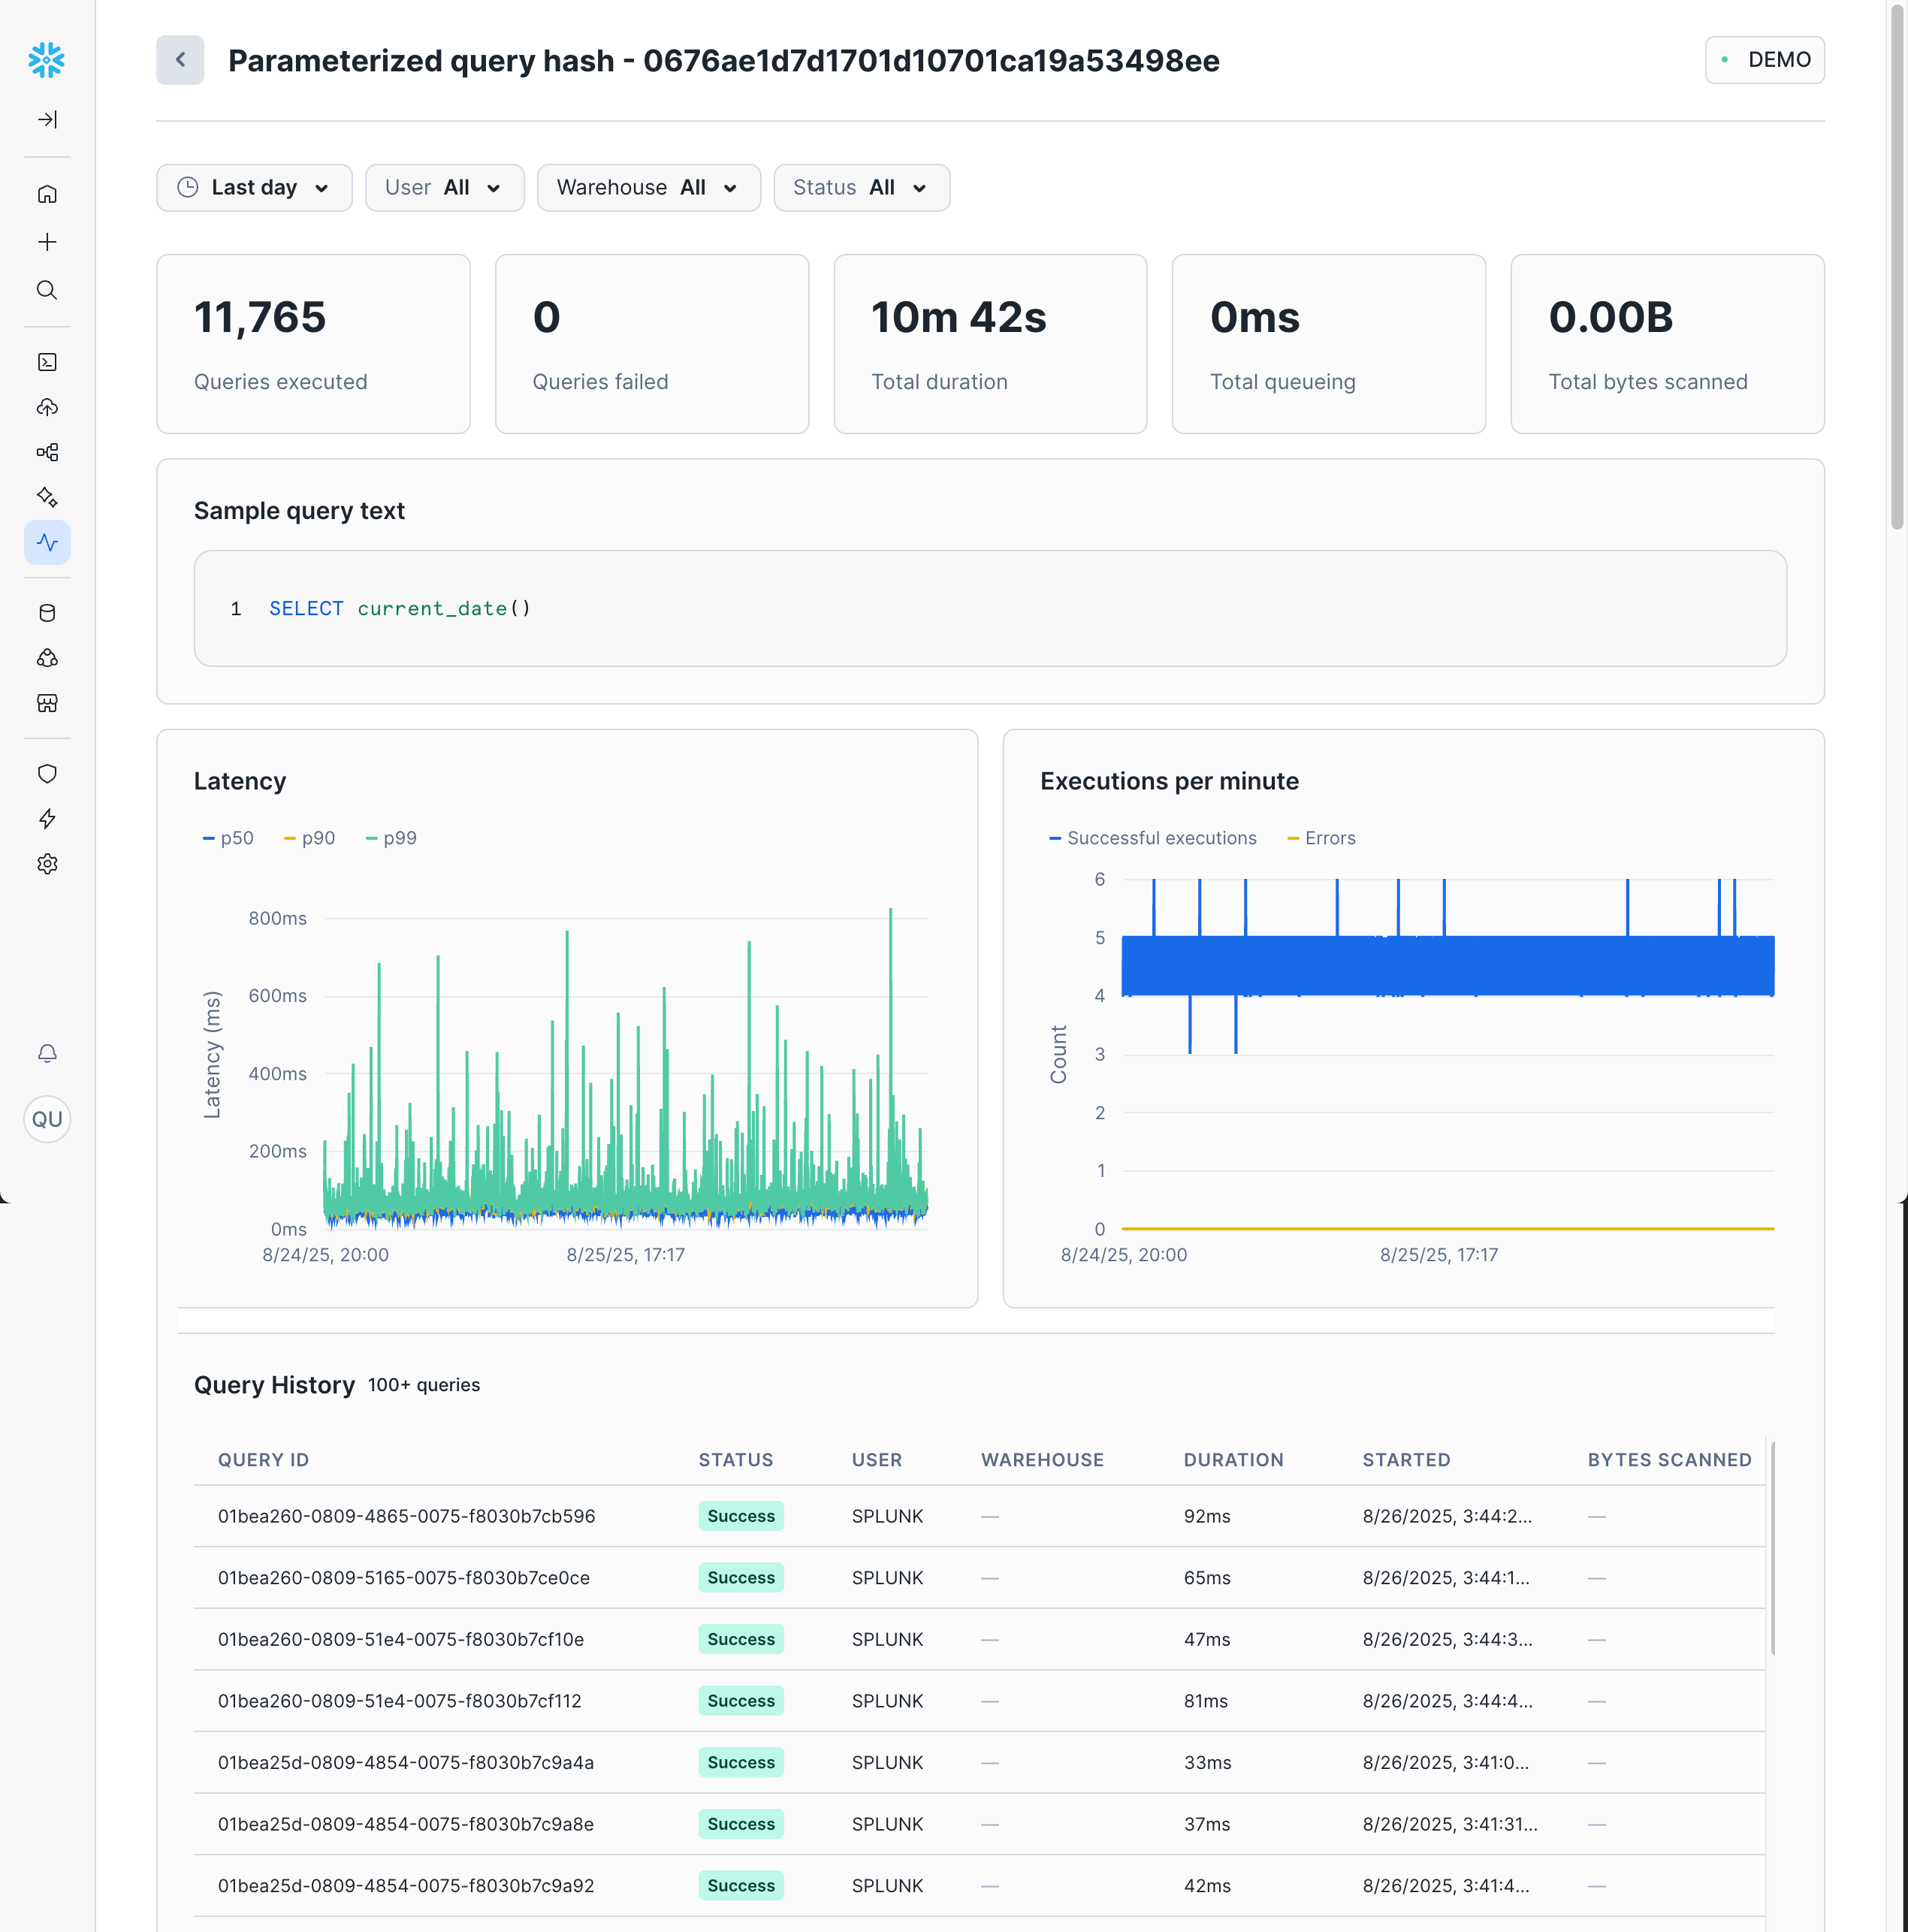Viewport: 1908px width, 1932px height.
Task: Open the Home sidebar icon
Action: point(47,194)
